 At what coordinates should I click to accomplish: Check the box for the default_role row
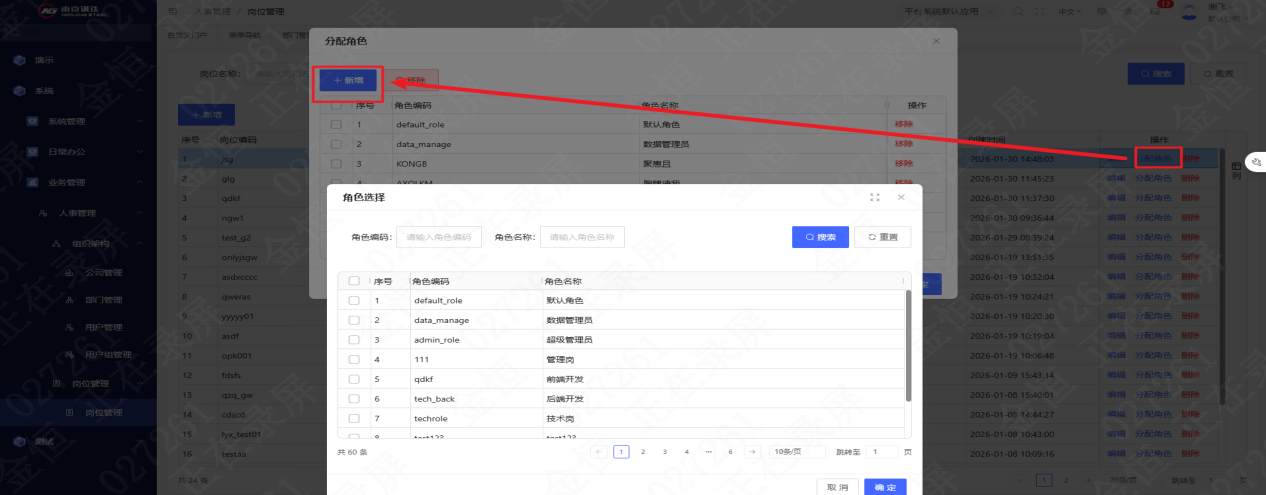(x=354, y=300)
